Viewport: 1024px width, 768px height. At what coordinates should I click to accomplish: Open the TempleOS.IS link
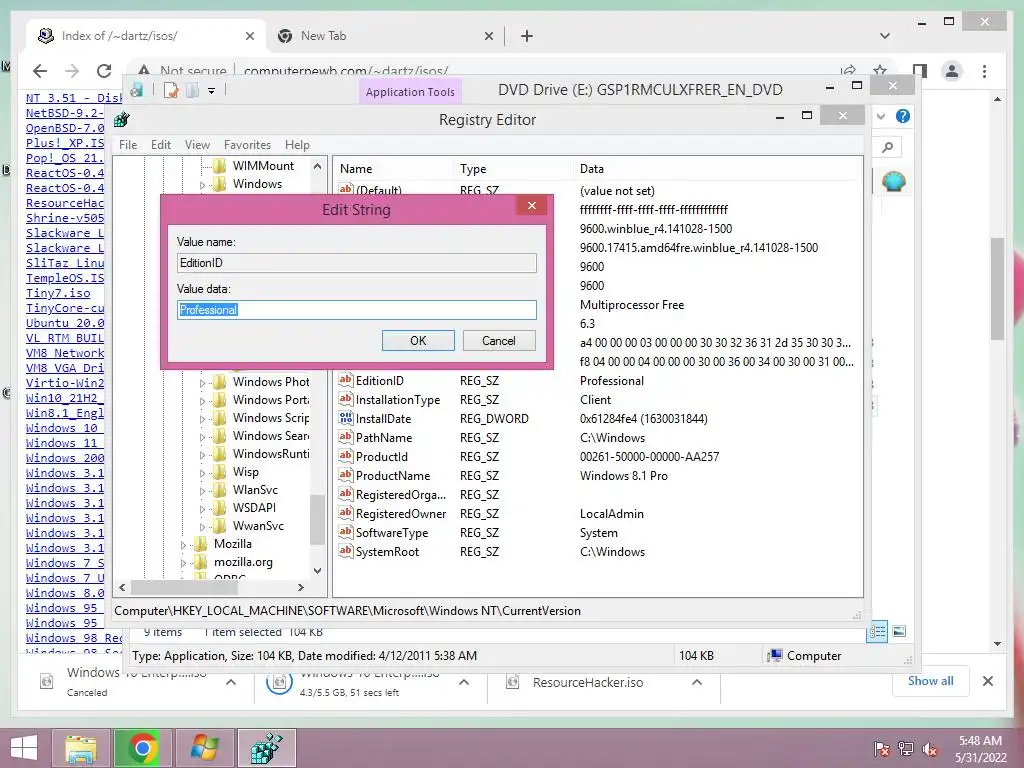pos(65,278)
